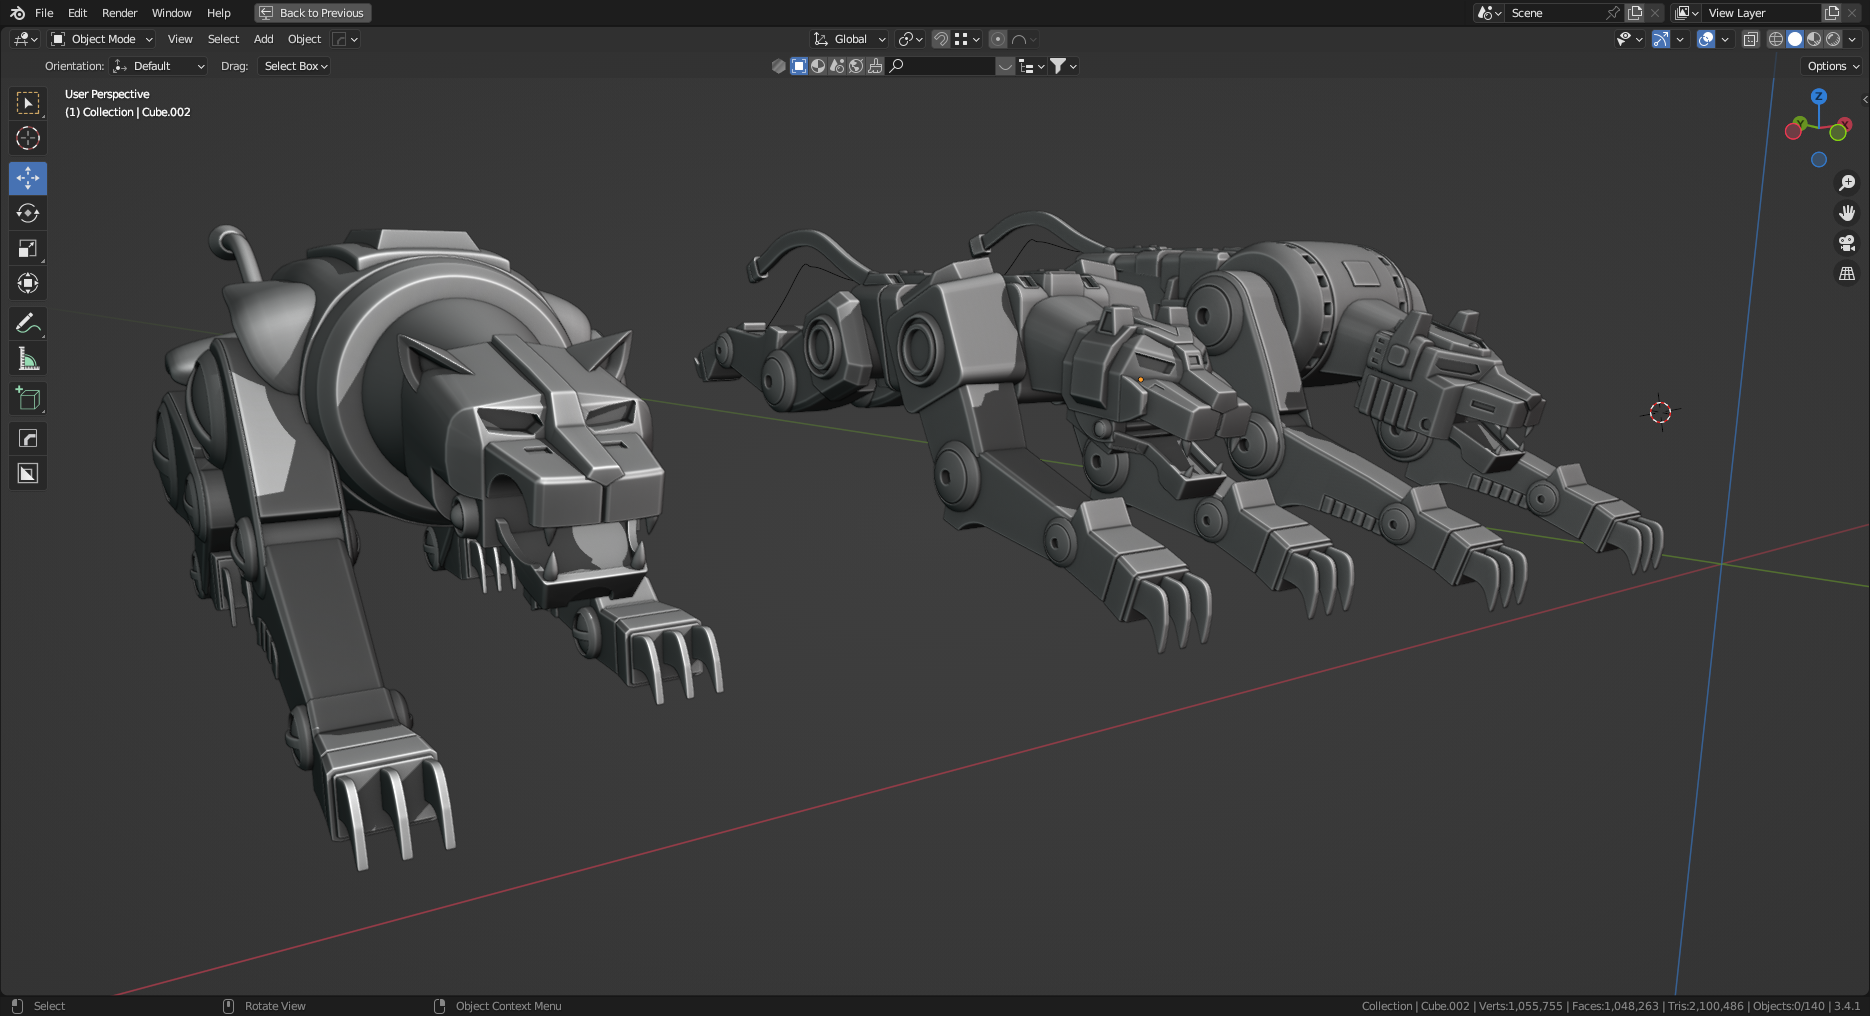The height and width of the screenshot is (1016, 1870).
Task: Switch to wireframe viewport shading
Action: tap(1776, 39)
